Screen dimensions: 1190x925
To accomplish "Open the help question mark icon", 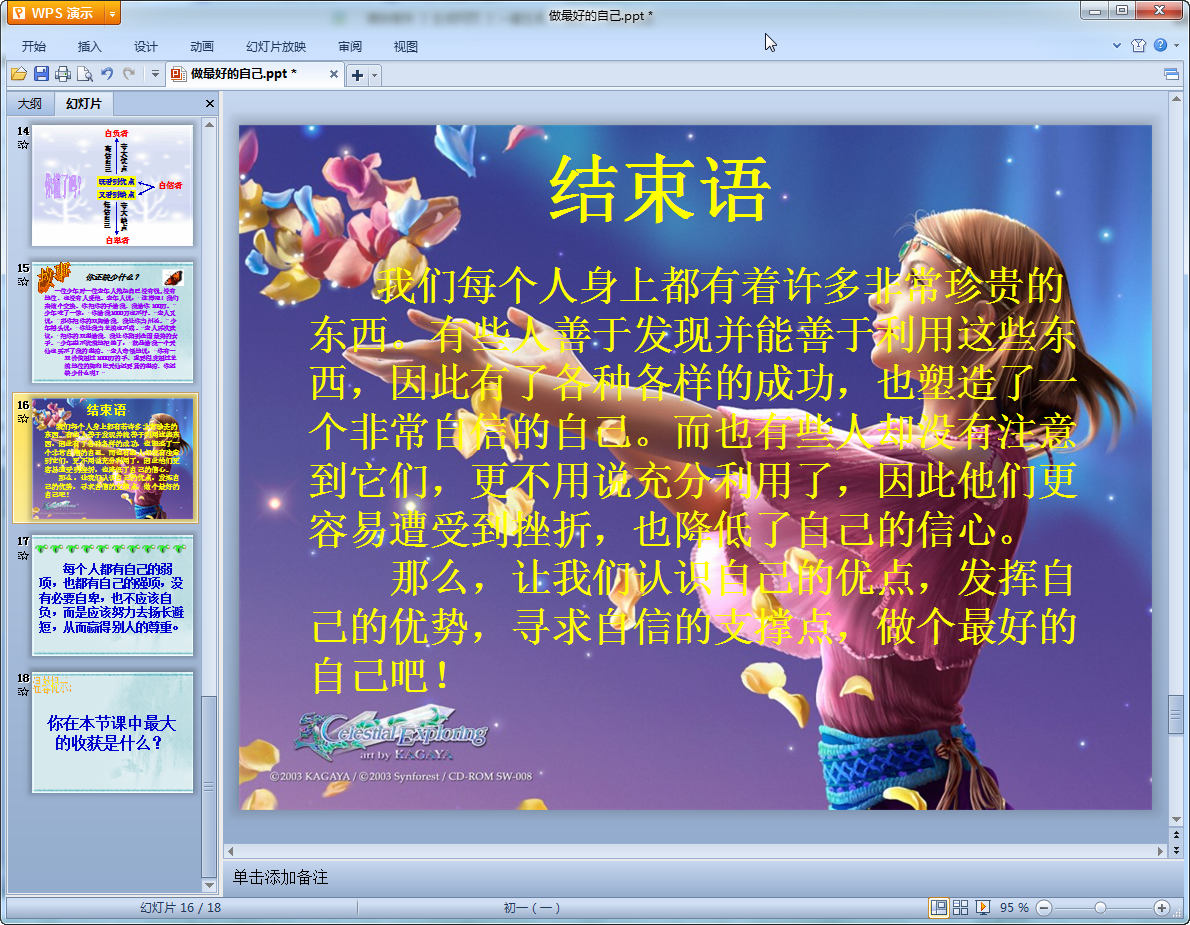I will tap(1160, 45).
